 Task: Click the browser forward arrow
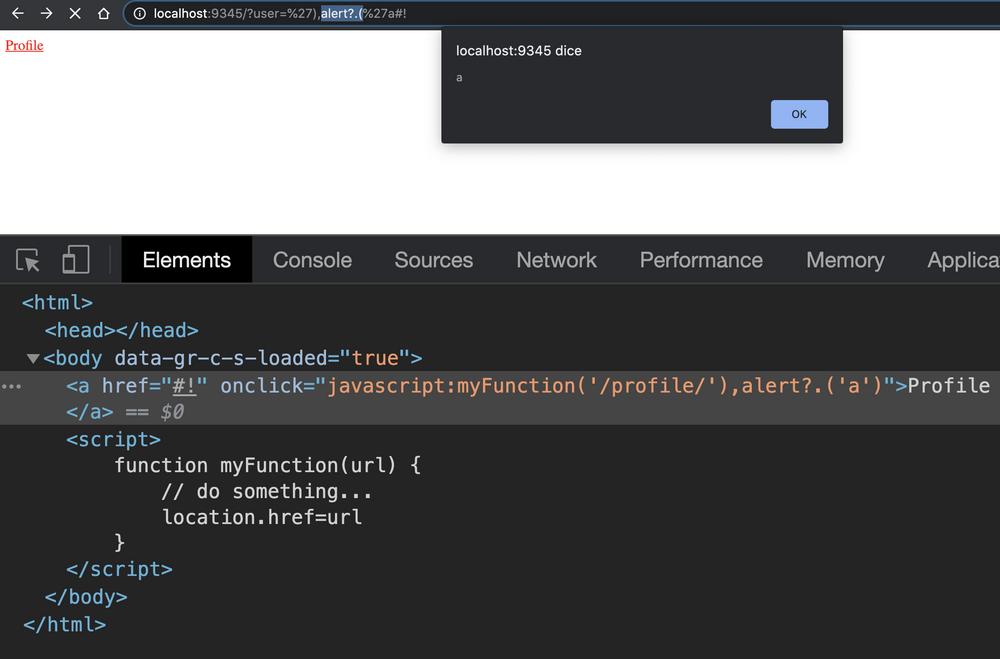click(46, 14)
